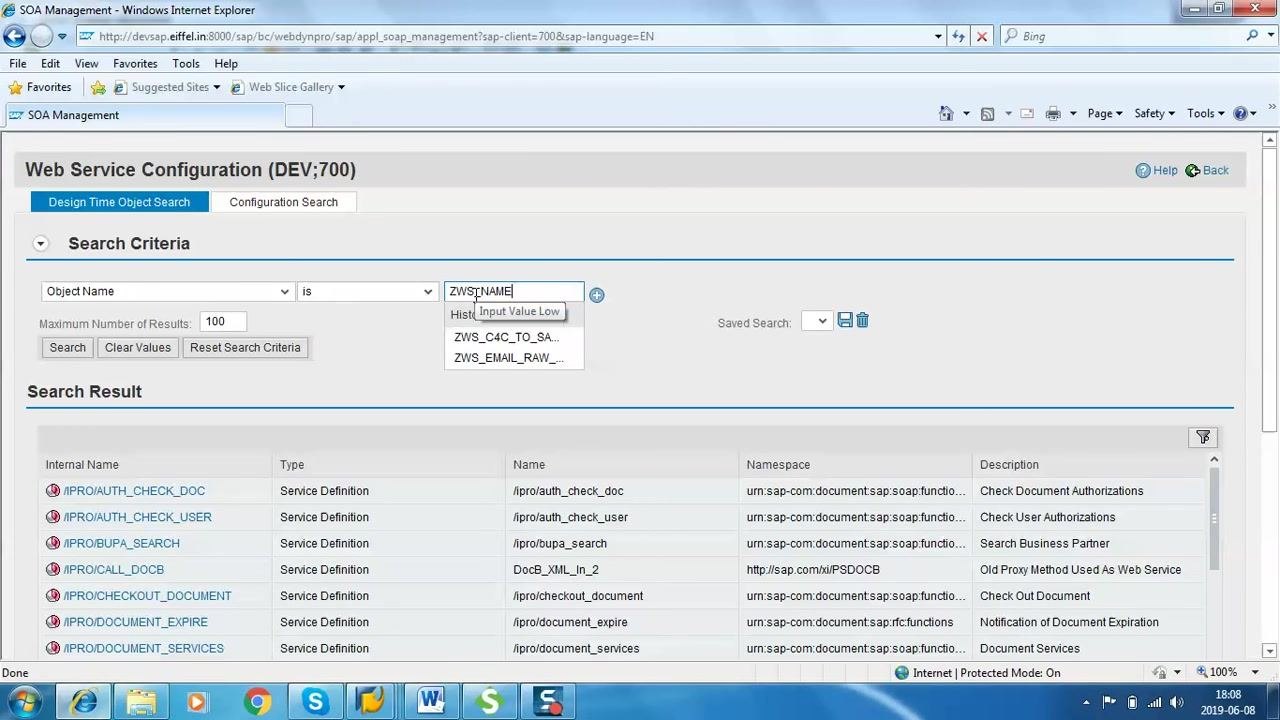Image resolution: width=1280 pixels, height=720 pixels.
Task: Open Chrome from the taskbar
Action: (x=257, y=702)
